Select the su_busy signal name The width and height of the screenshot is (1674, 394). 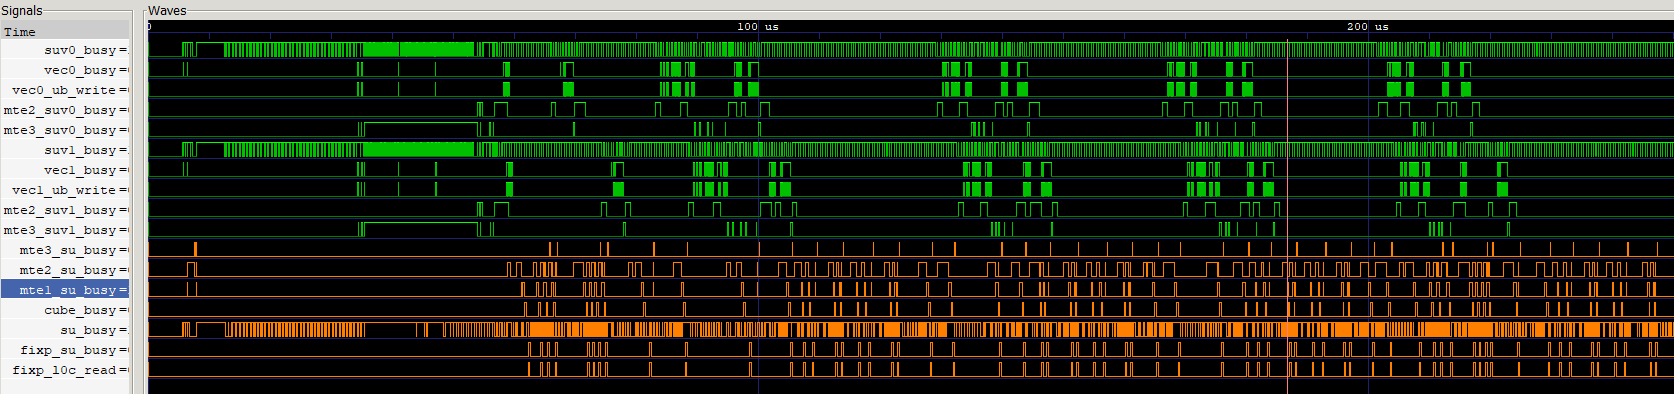point(65,330)
